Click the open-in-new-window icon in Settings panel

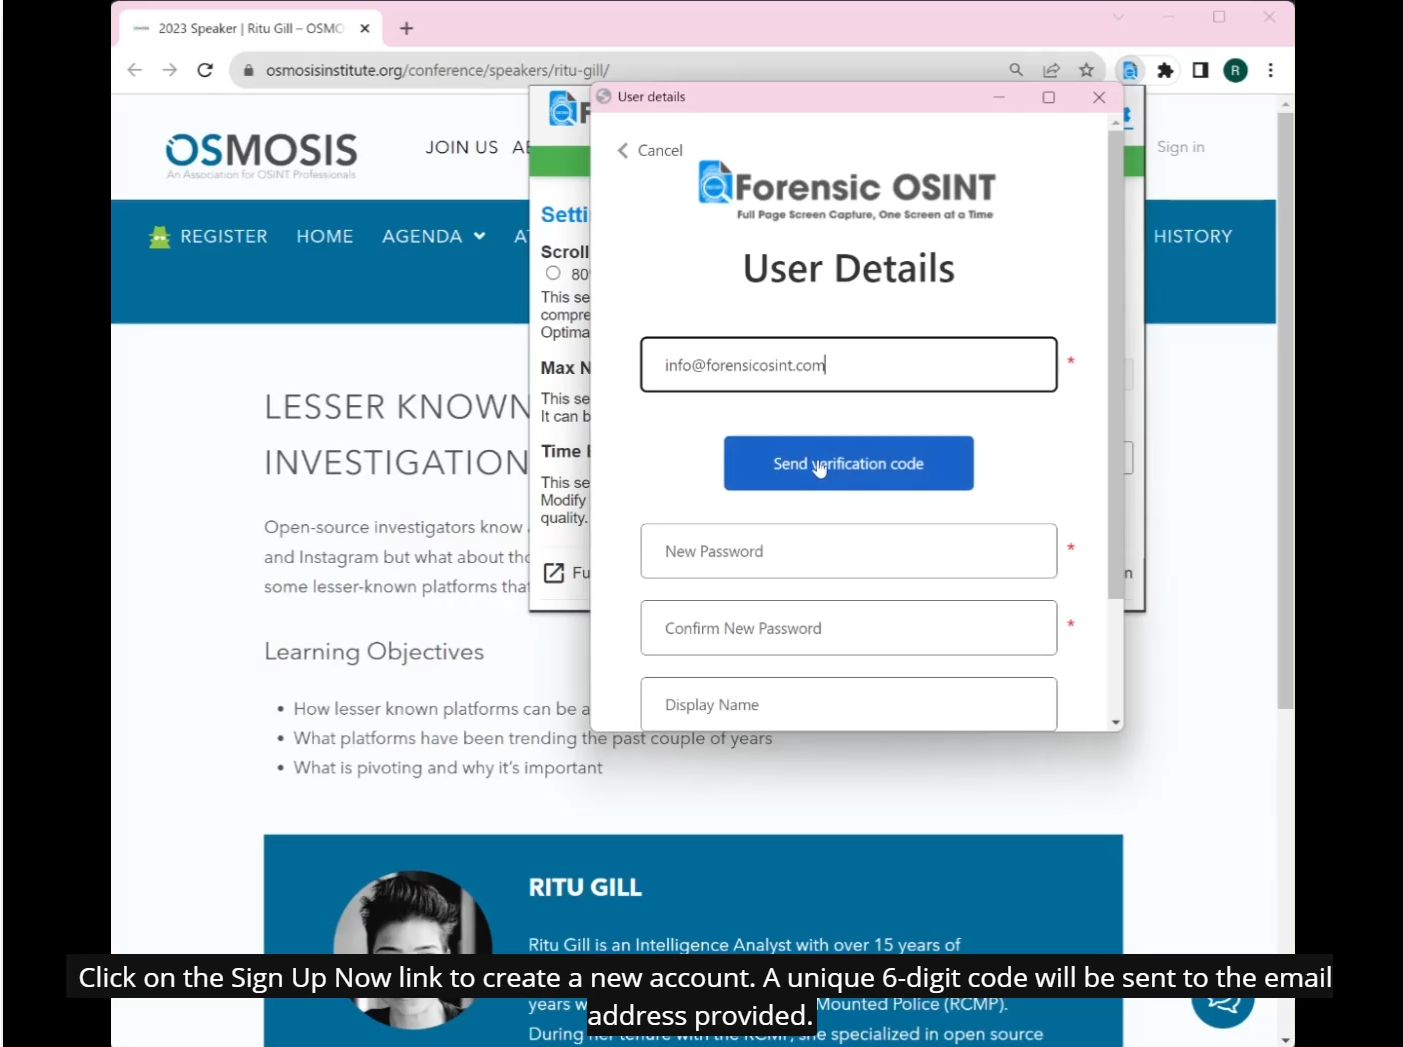pyautogui.click(x=553, y=573)
